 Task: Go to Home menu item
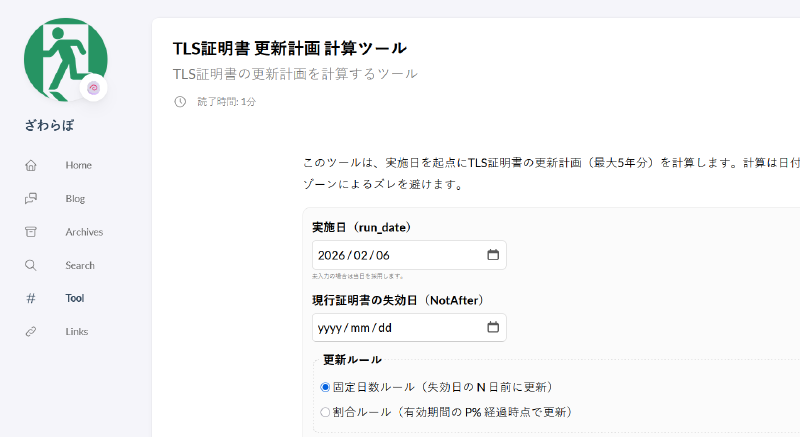click(x=79, y=165)
